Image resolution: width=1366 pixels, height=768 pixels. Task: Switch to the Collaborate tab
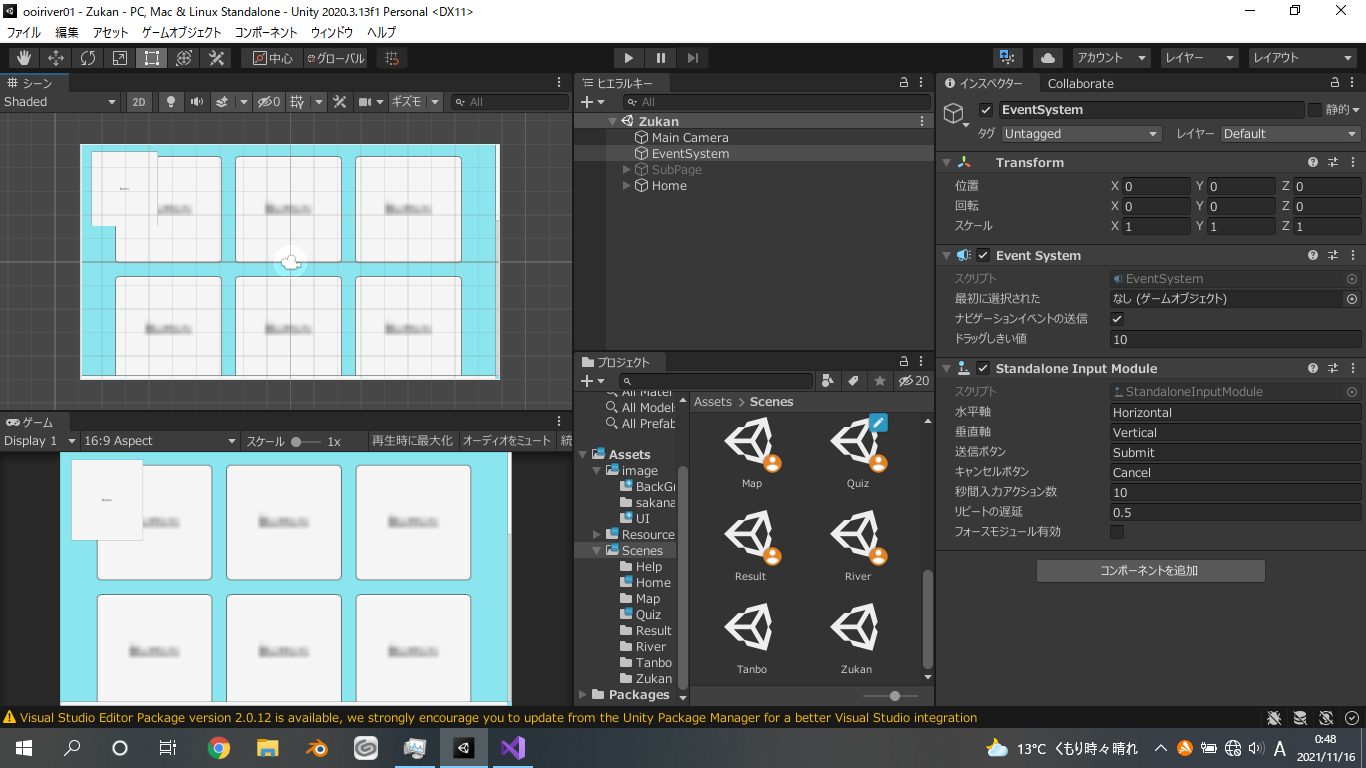click(x=1080, y=84)
